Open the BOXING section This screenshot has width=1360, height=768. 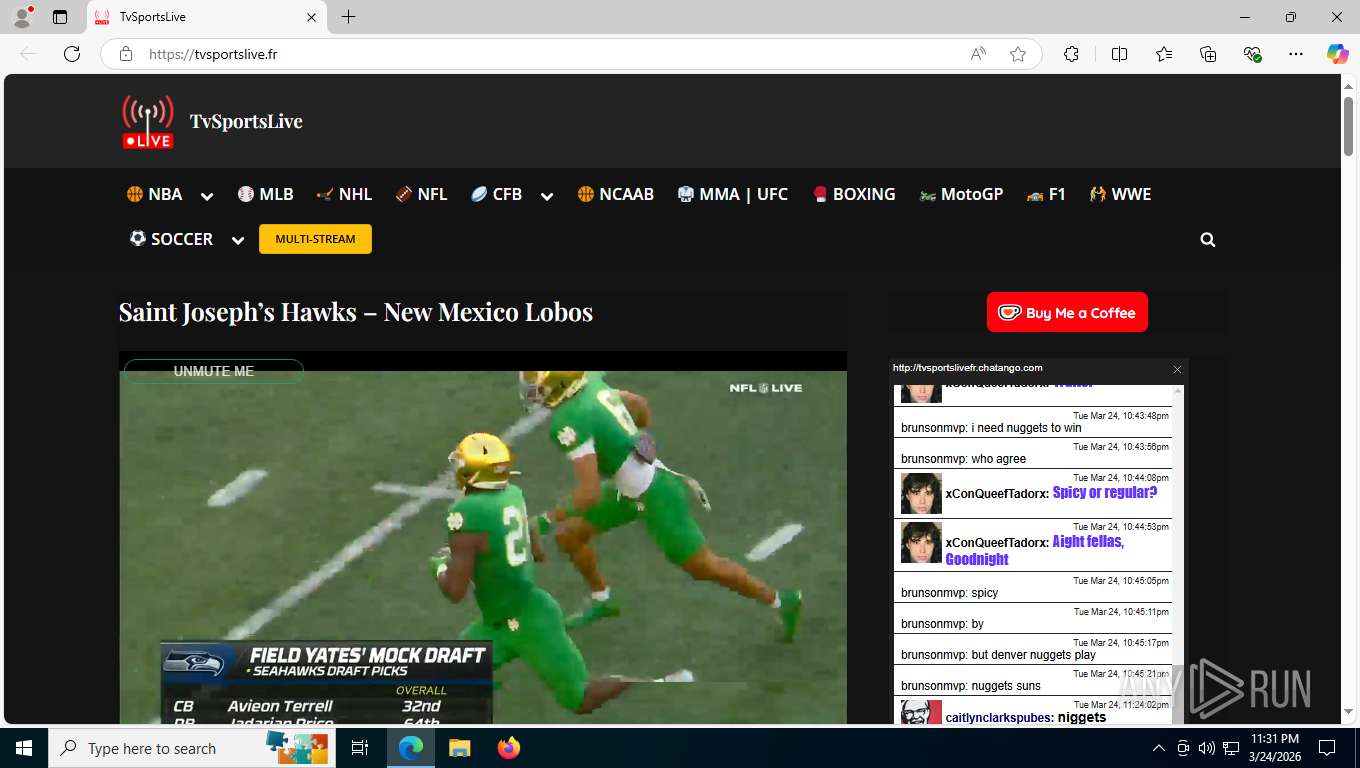click(853, 194)
